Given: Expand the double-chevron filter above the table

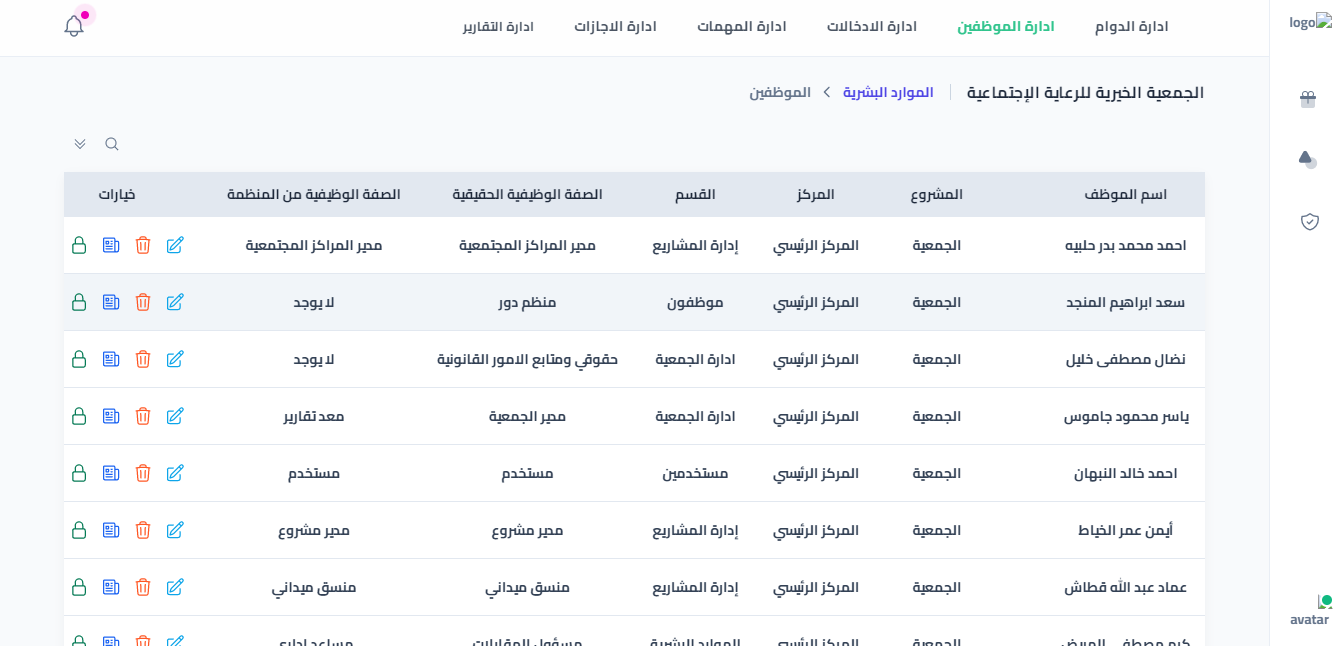Looking at the screenshot, I should 80,144.
